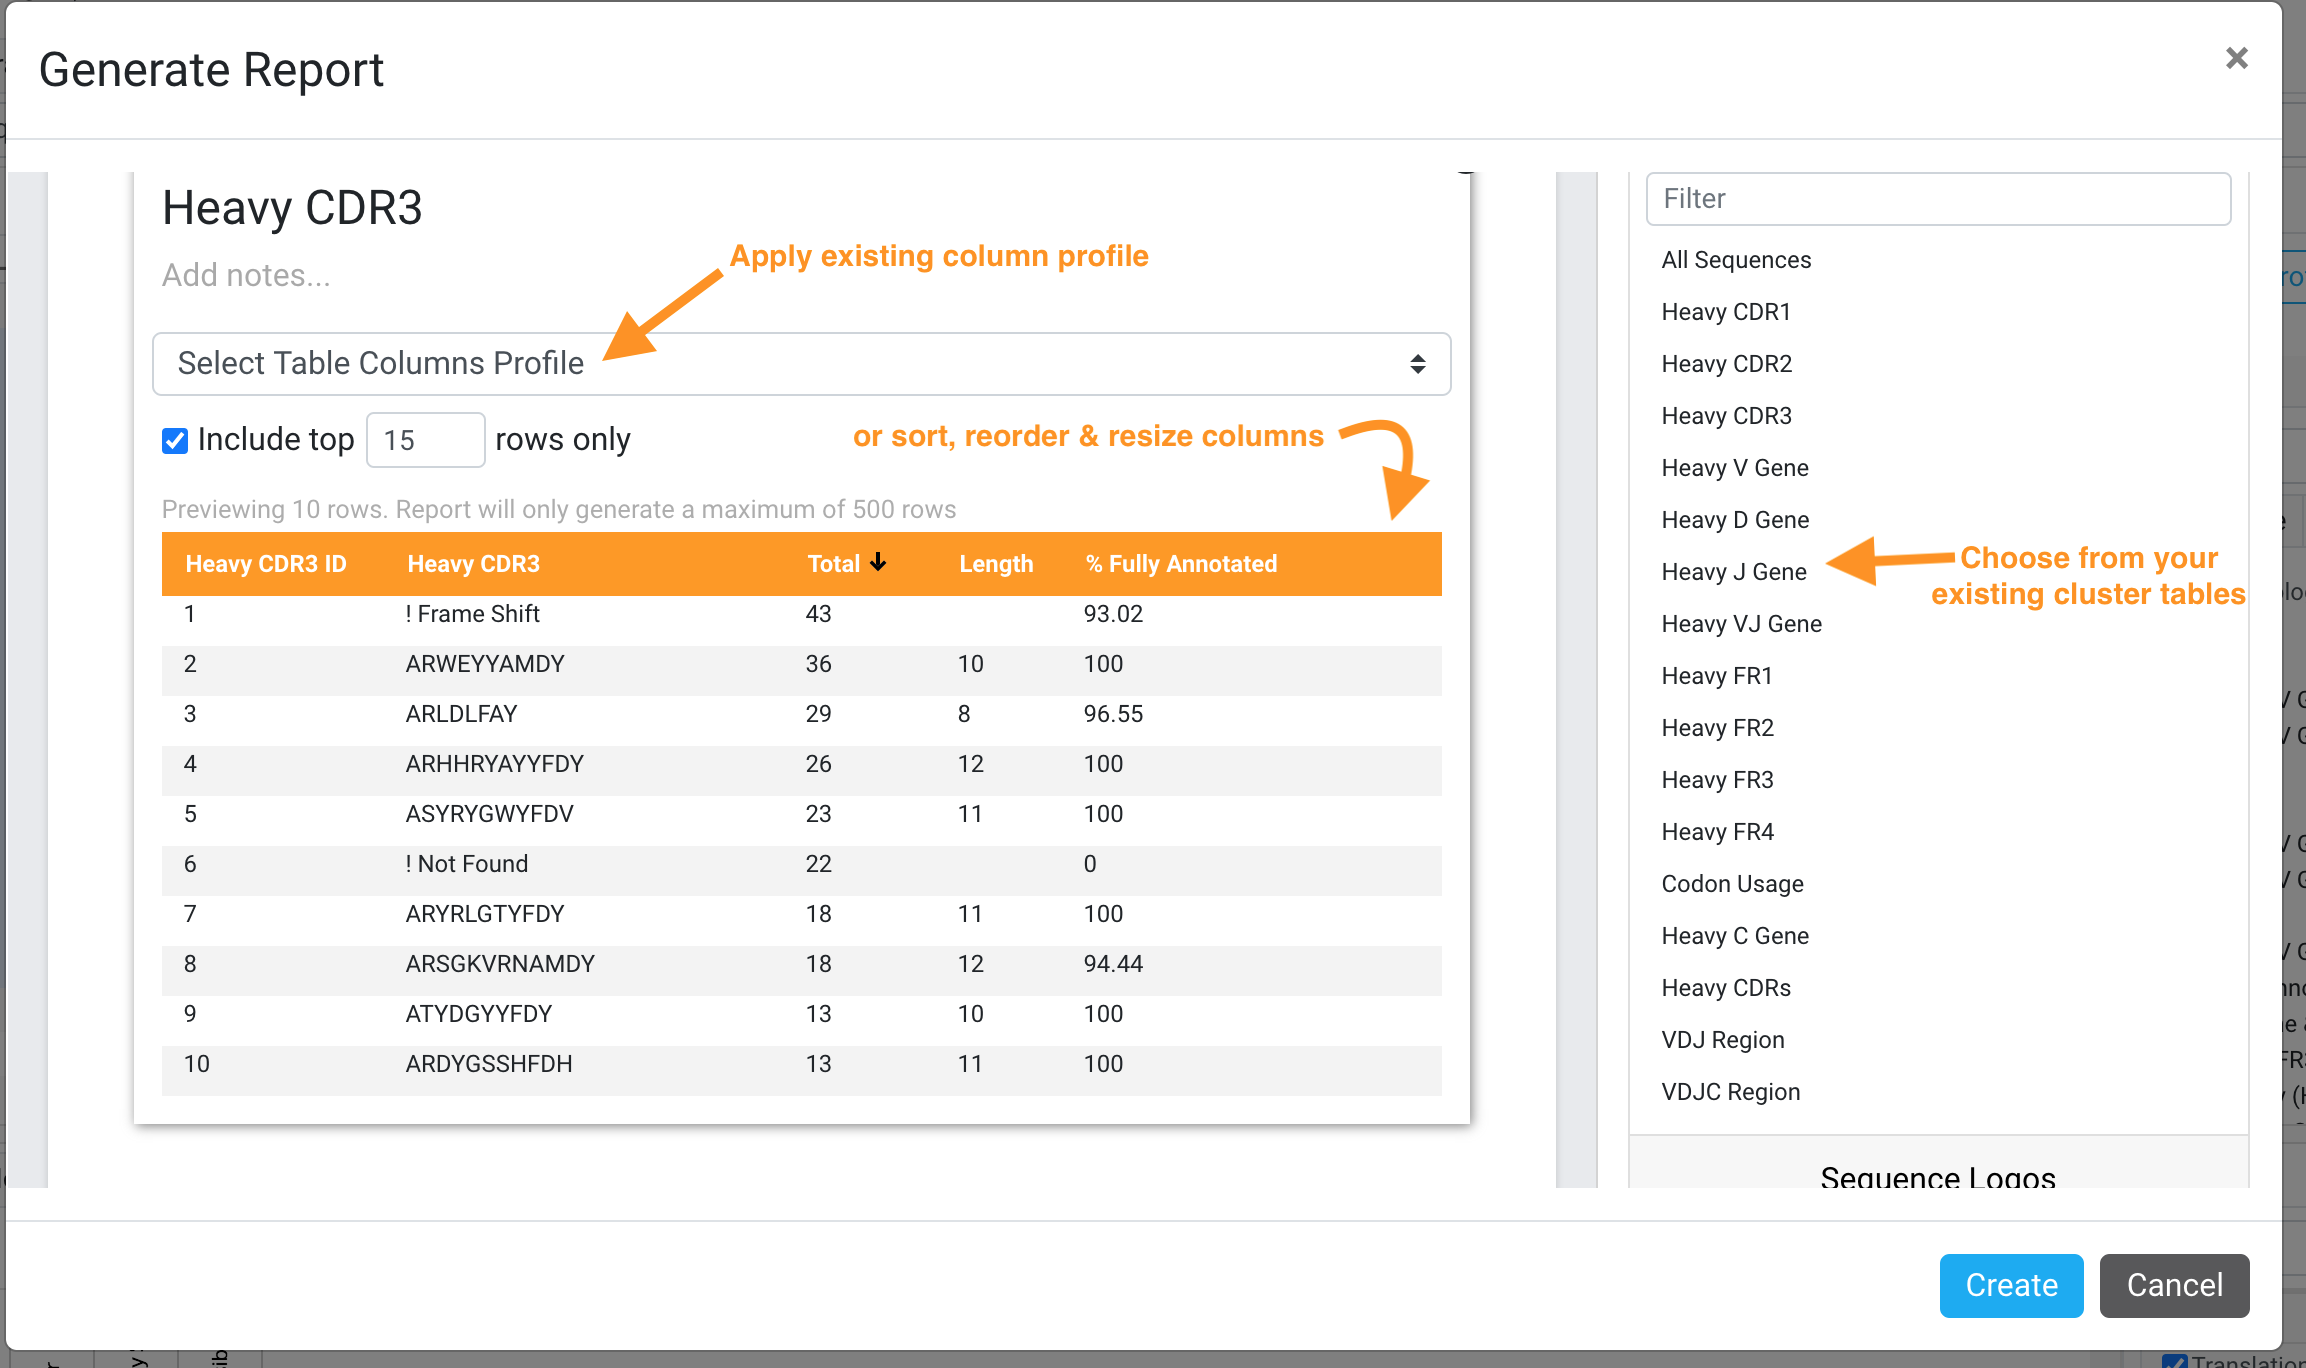
Task: Click the Total value 22
Action: coord(818,864)
